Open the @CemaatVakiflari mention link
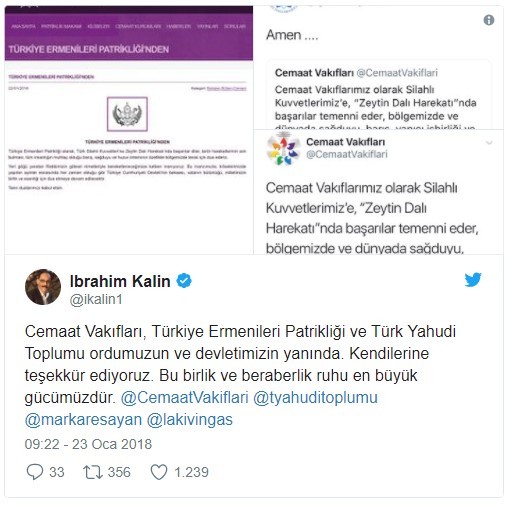Viewport: 513px width, 507px height. pyautogui.click(x=184, y=397)
